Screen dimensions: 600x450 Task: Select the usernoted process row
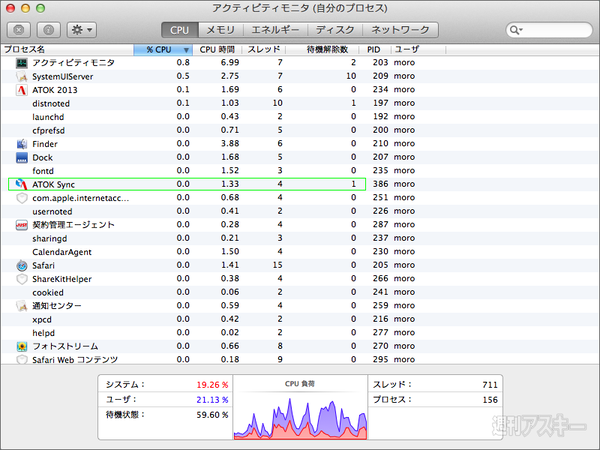300,211
